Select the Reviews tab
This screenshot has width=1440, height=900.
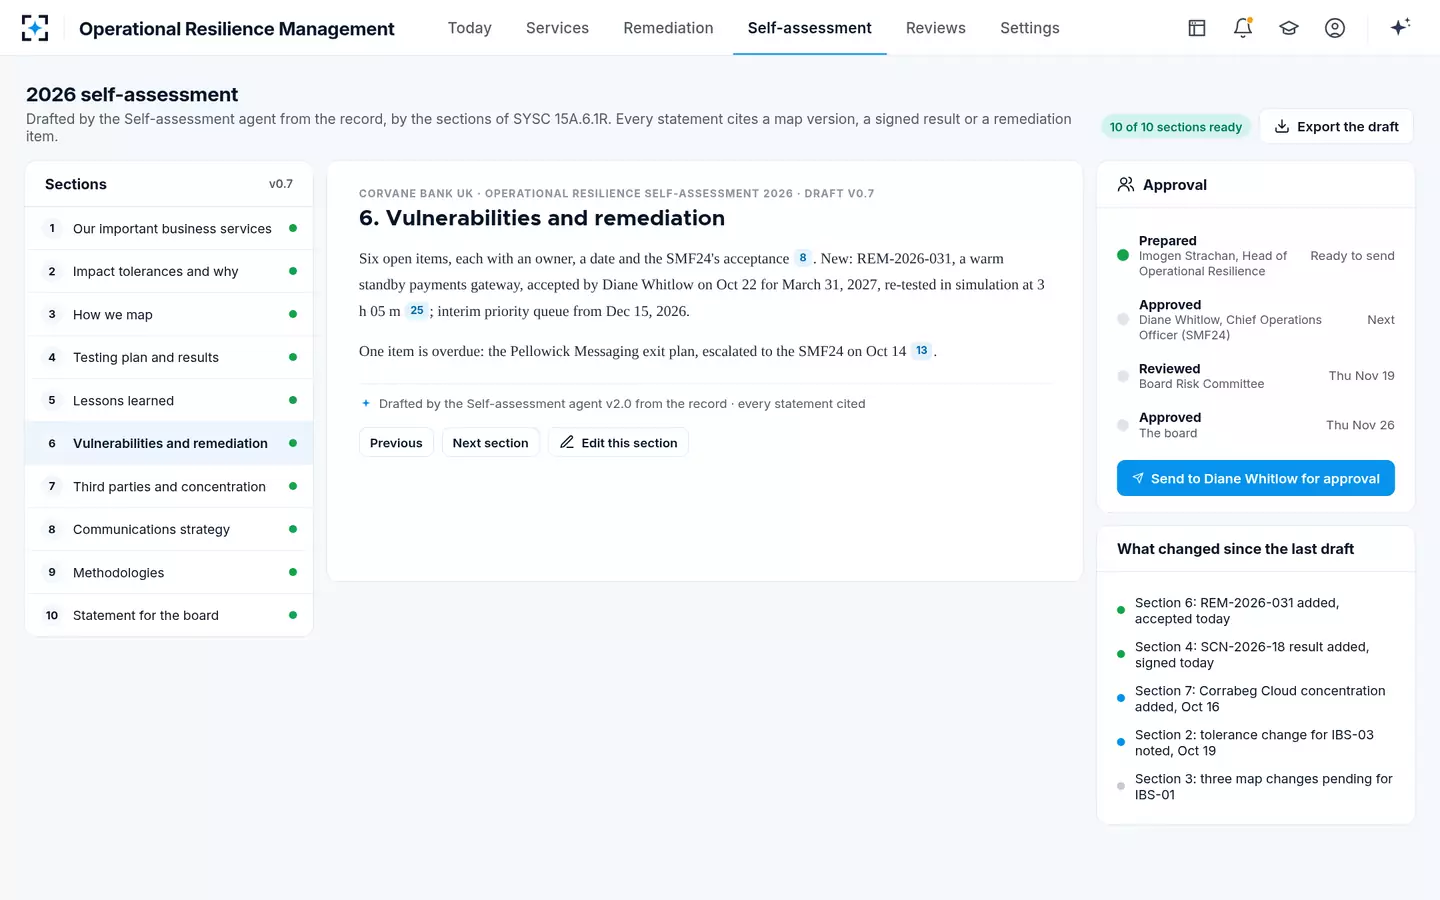[936, 28]
